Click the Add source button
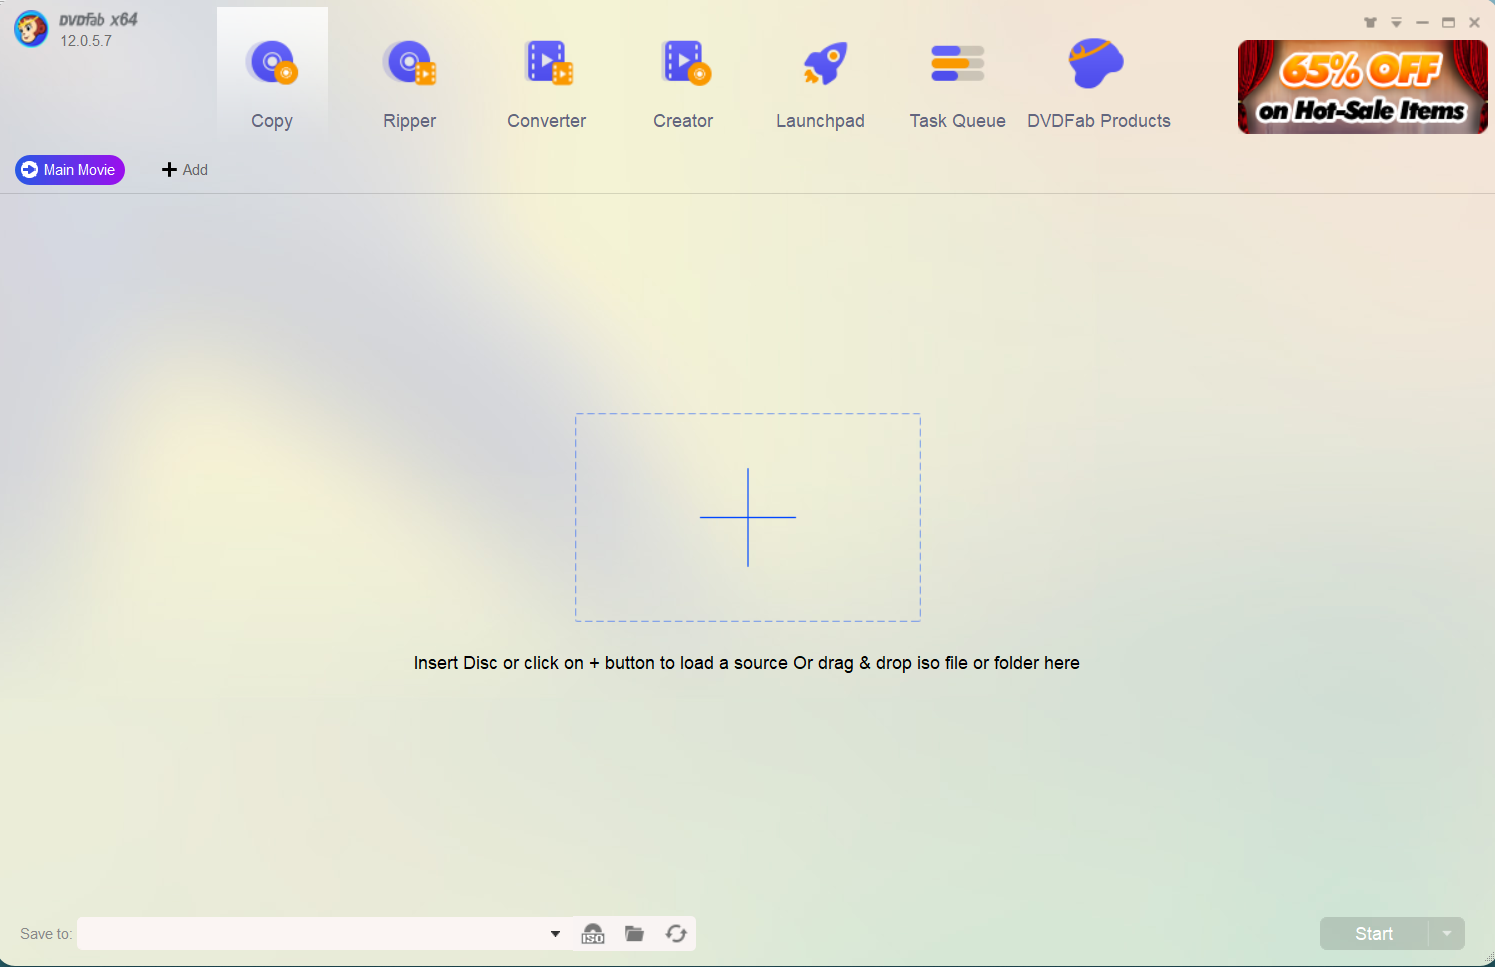 pos(185,170)
